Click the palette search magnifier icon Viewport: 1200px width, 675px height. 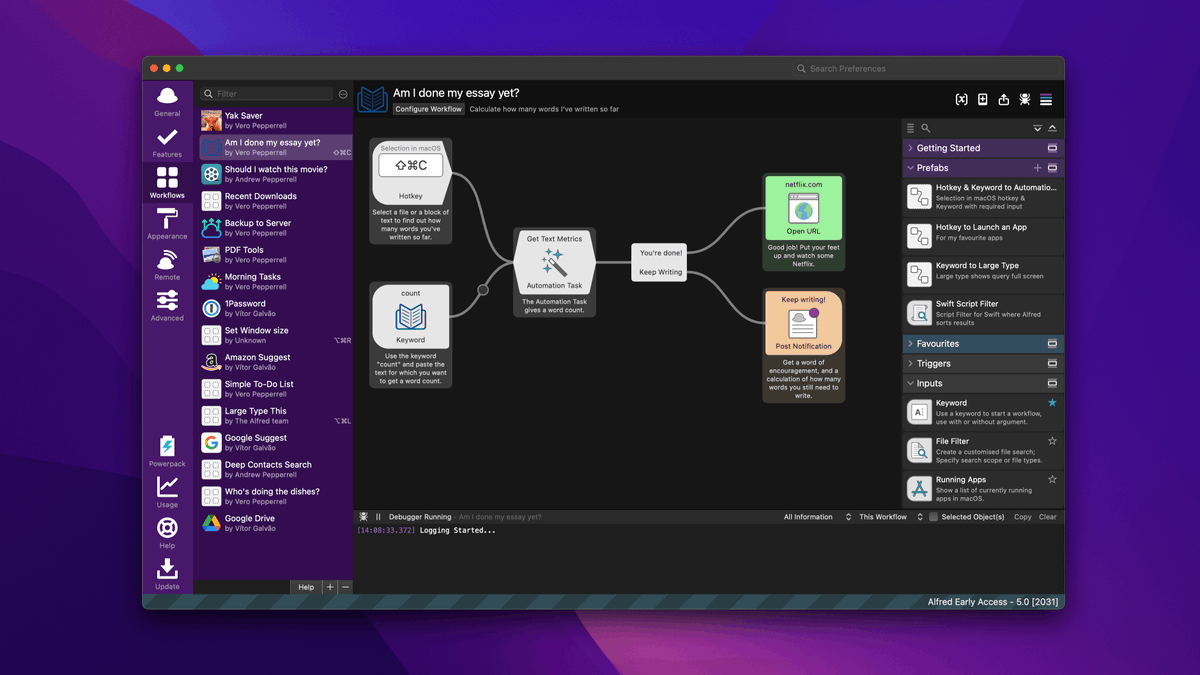[926, 128]
